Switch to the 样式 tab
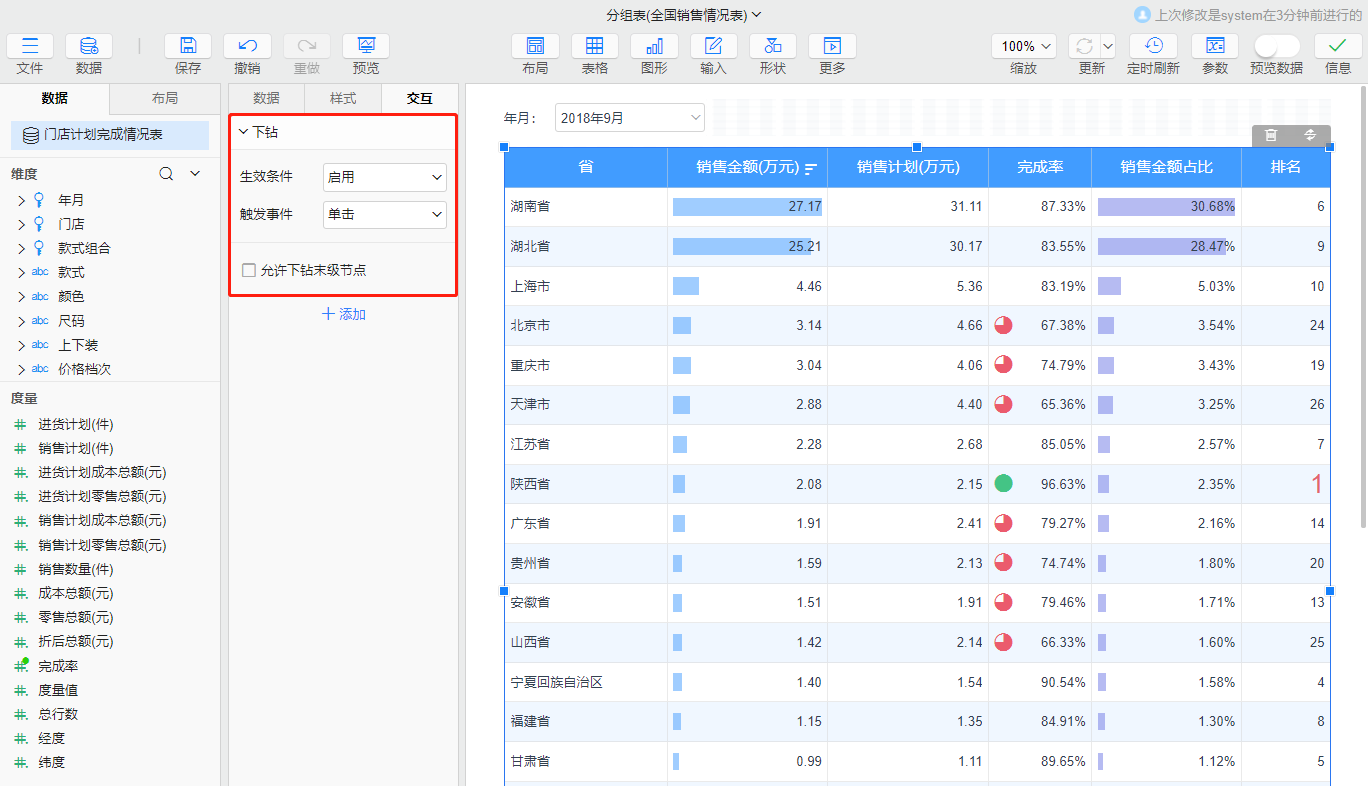 click(x=343, y=98)
